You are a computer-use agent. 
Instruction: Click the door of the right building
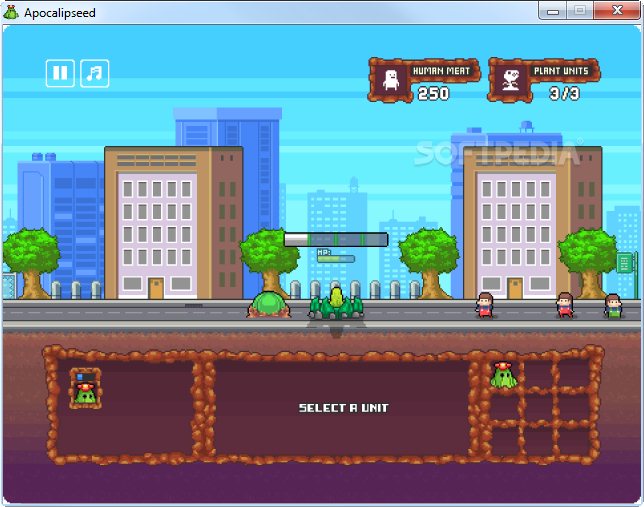coord(515,288)
